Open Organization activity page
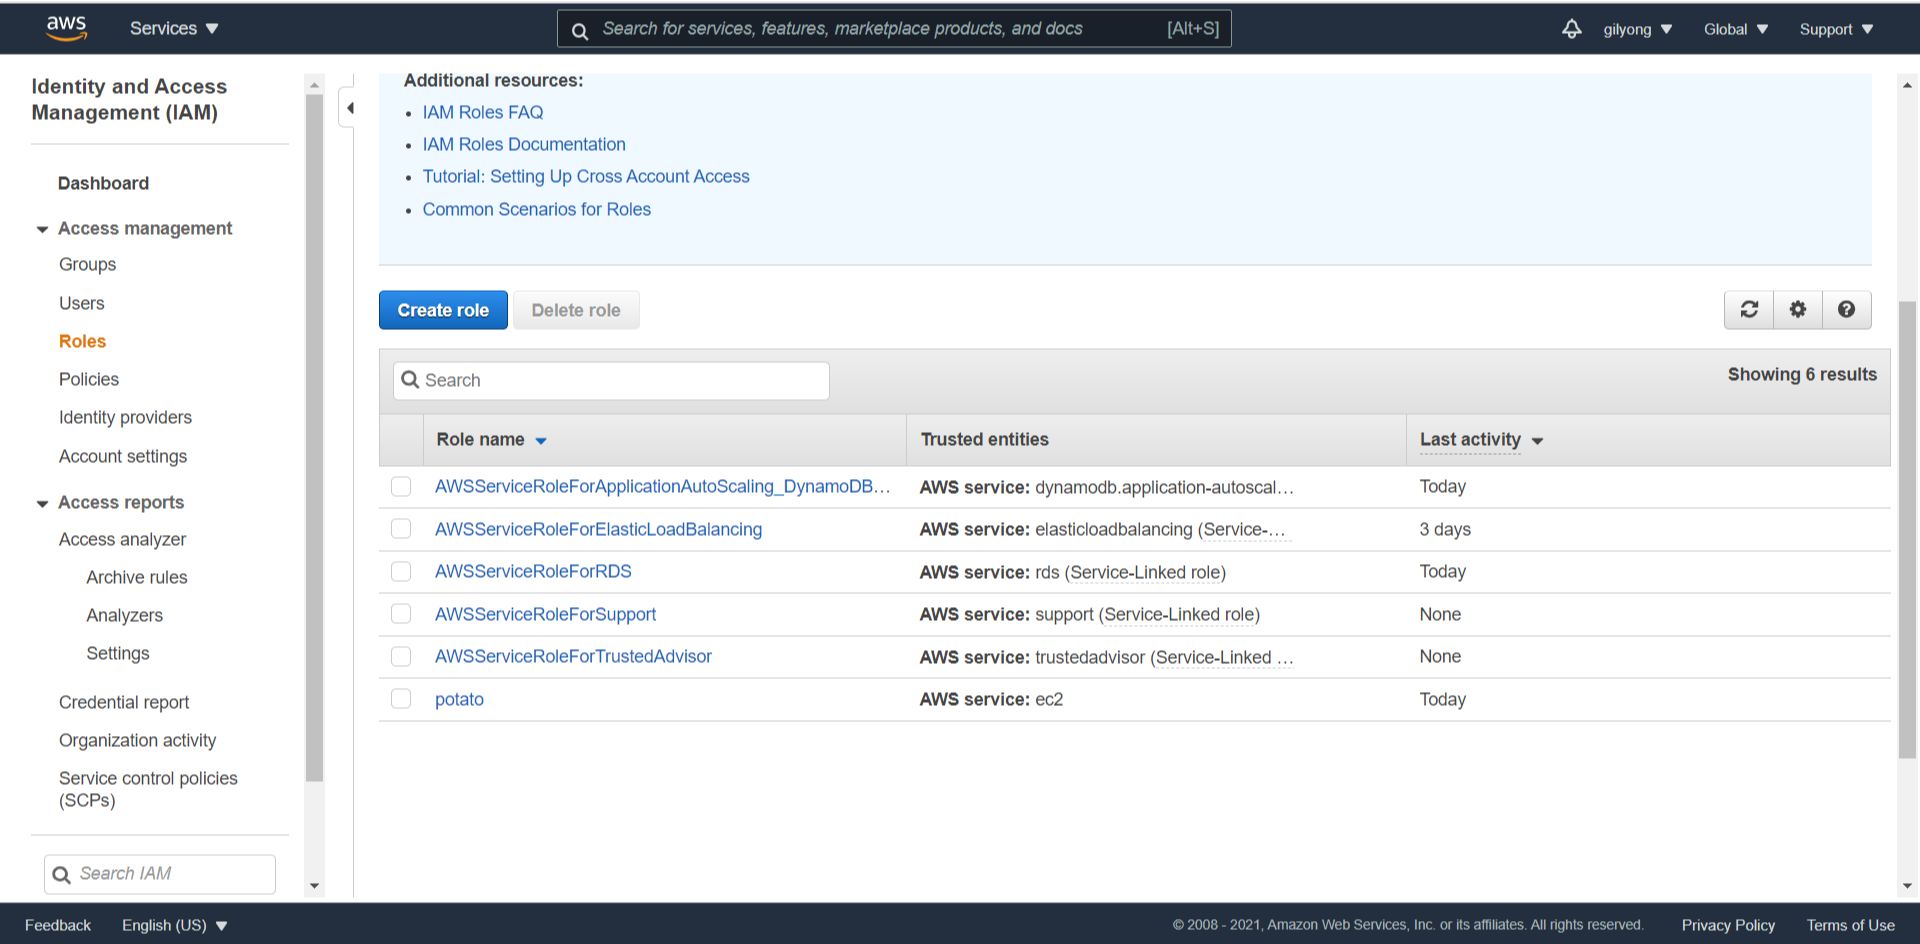The image size is (1920, 944). click(137, 740)
